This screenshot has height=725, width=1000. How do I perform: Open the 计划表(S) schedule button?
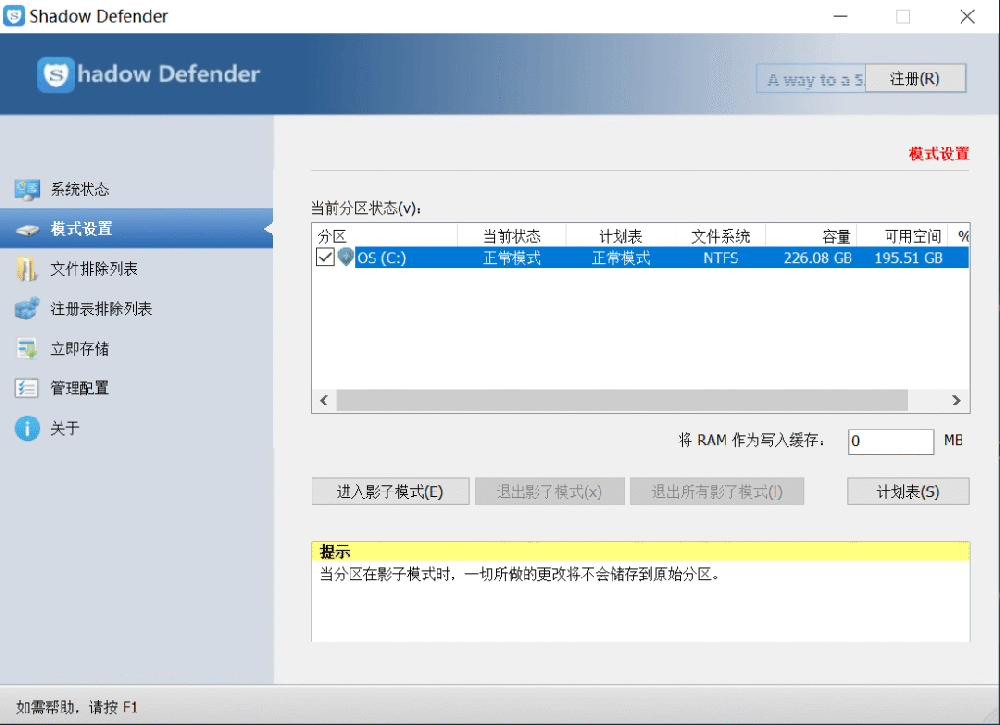[x=908, y=491]
